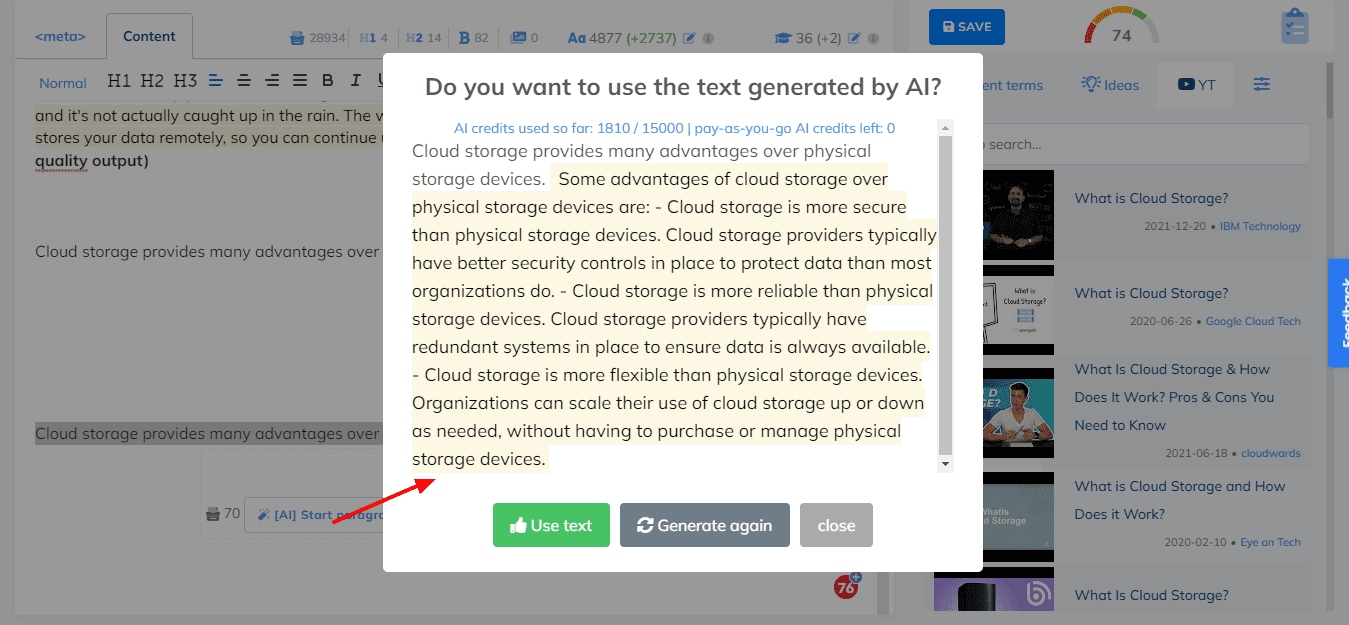Open the clipboard checklist icon

point(1295,27)
